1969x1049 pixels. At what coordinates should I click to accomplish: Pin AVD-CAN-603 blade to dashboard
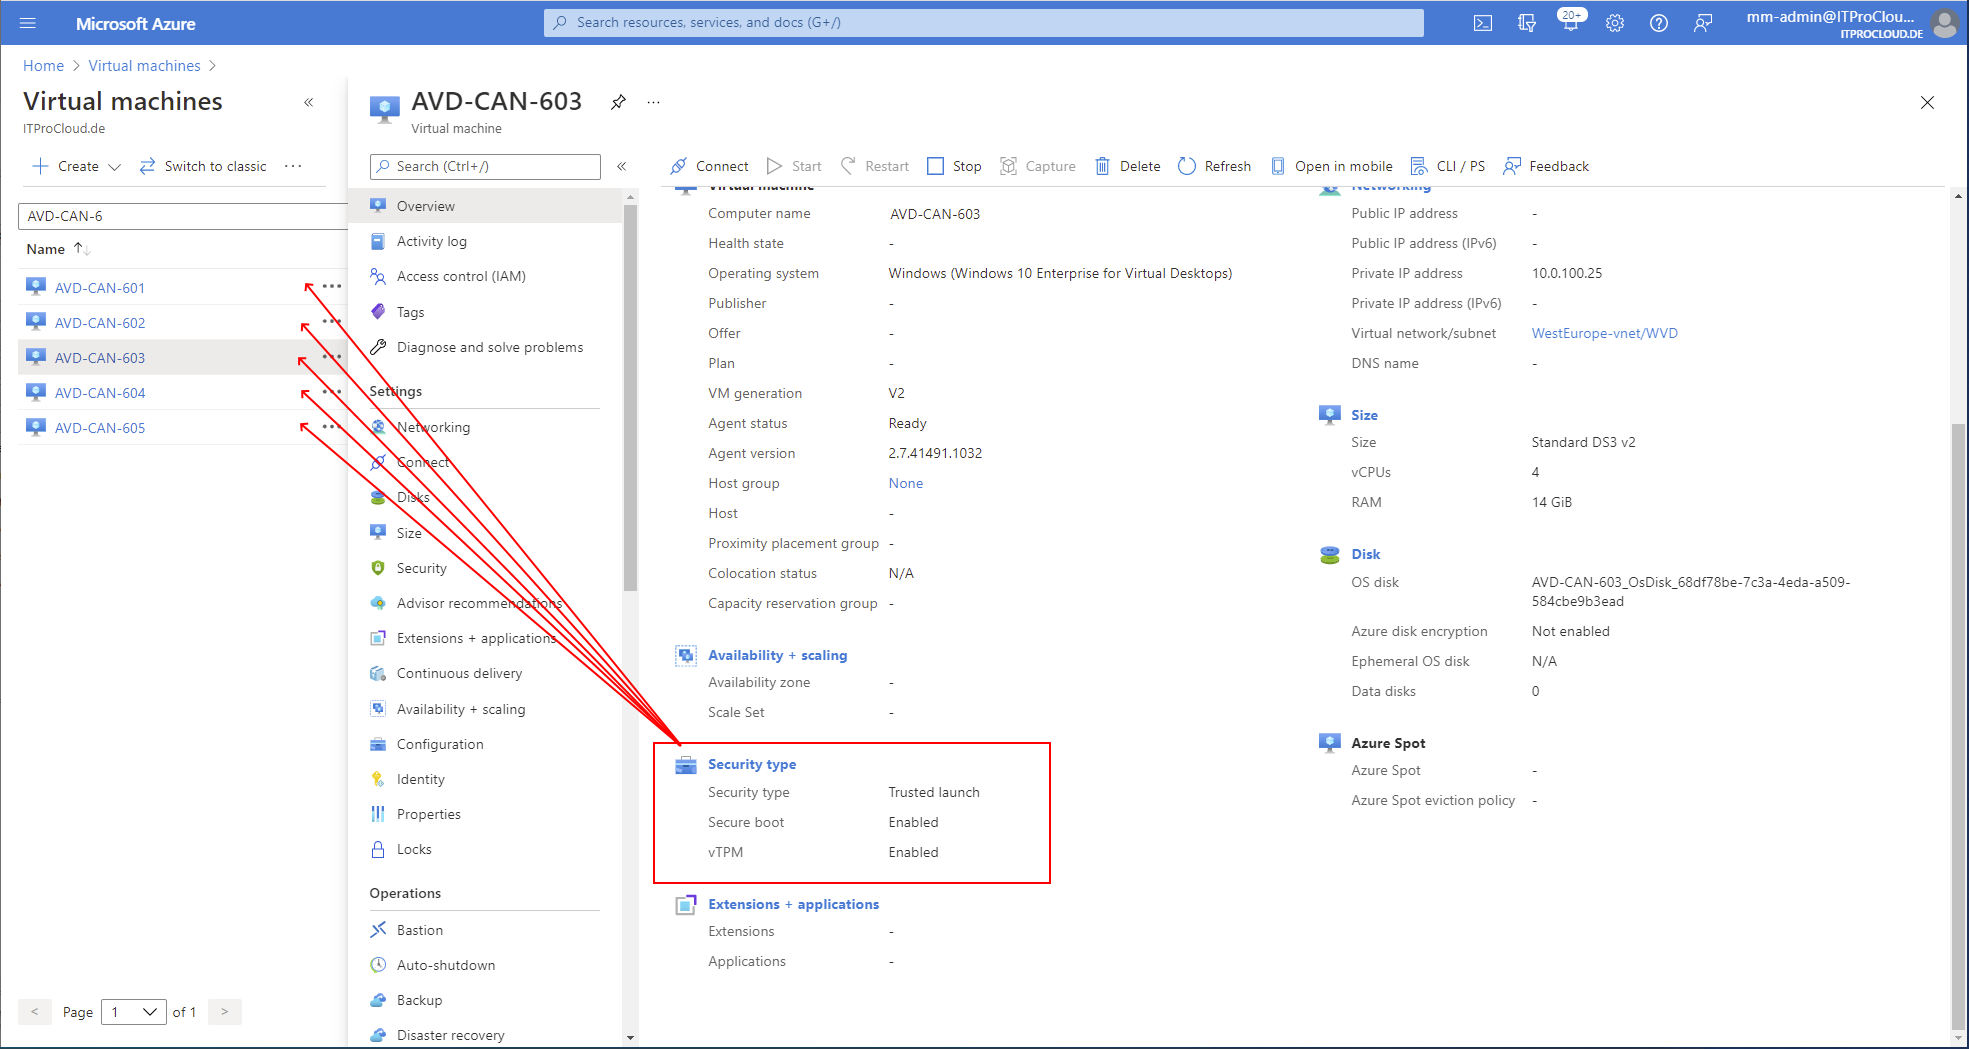tap(619, 102)
